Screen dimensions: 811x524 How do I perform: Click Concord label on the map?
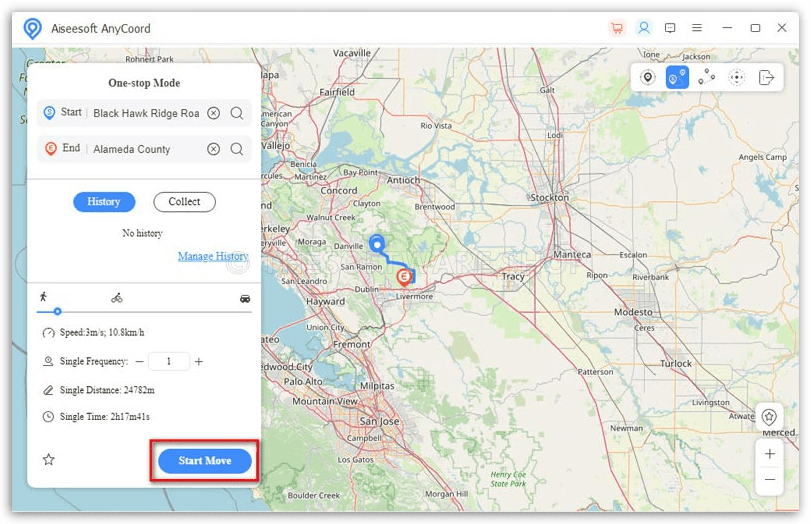click(339, 190)
